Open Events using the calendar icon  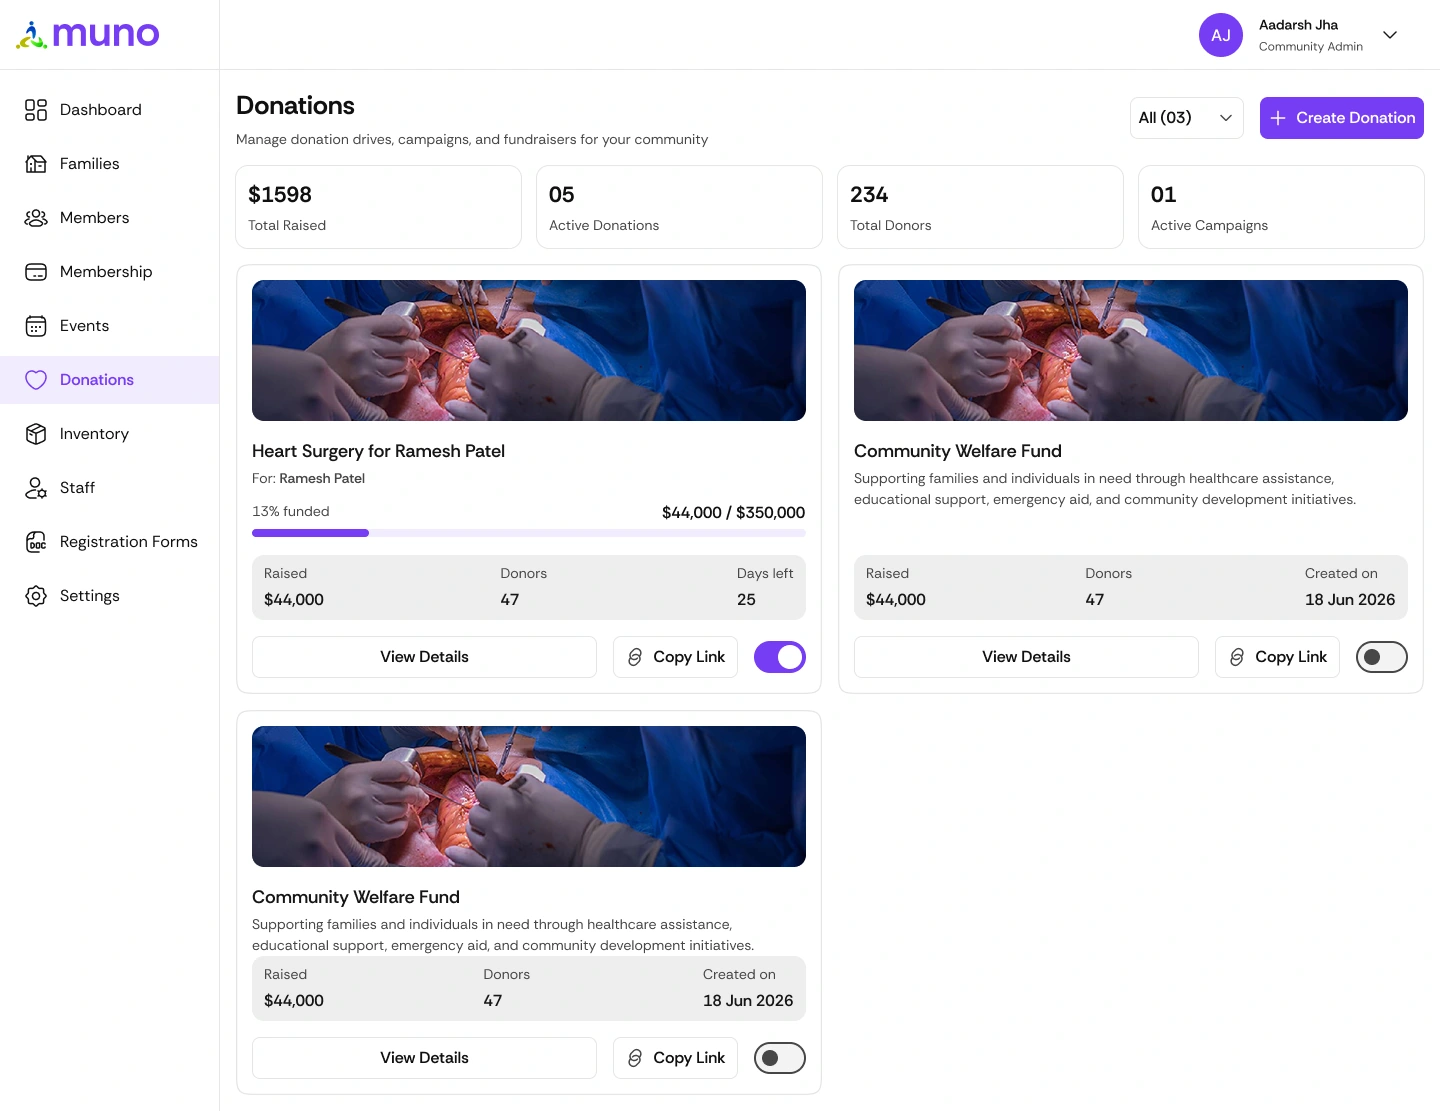36,326
